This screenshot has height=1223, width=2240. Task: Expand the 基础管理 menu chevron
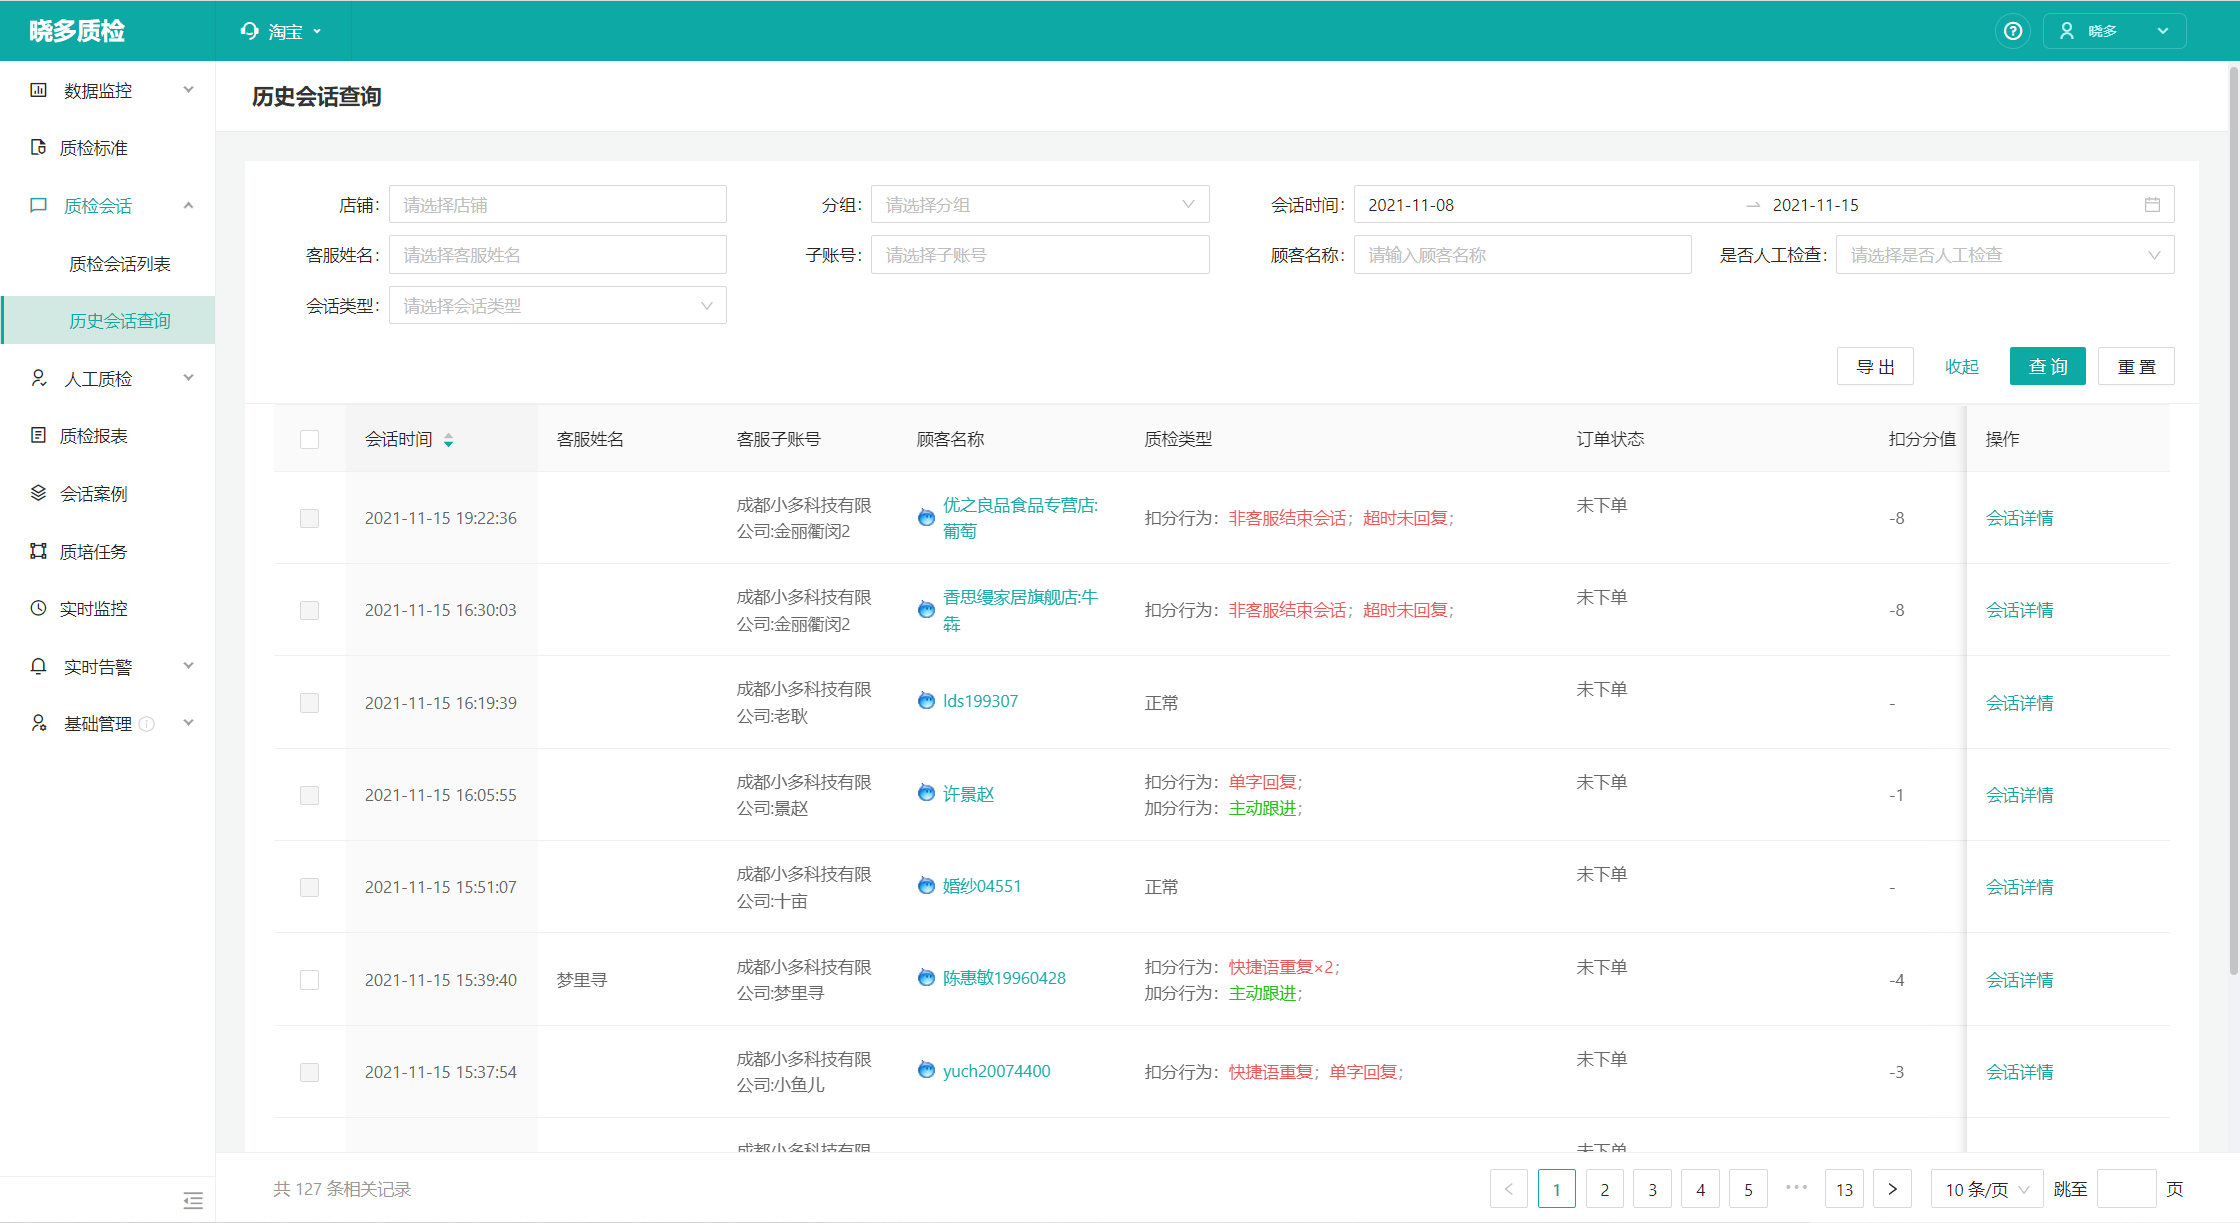(x=188, y=723)
